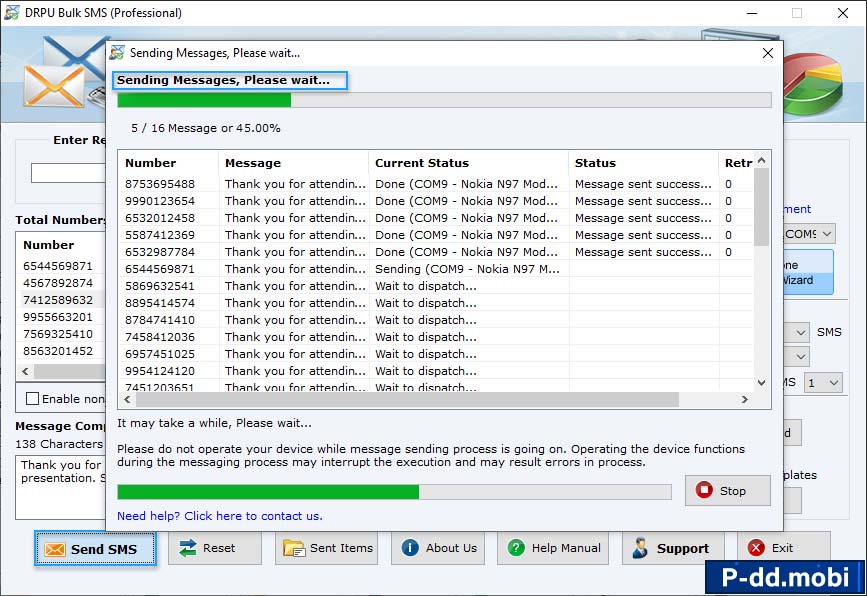Click the recipient number input field in main window

click(69, 173)
